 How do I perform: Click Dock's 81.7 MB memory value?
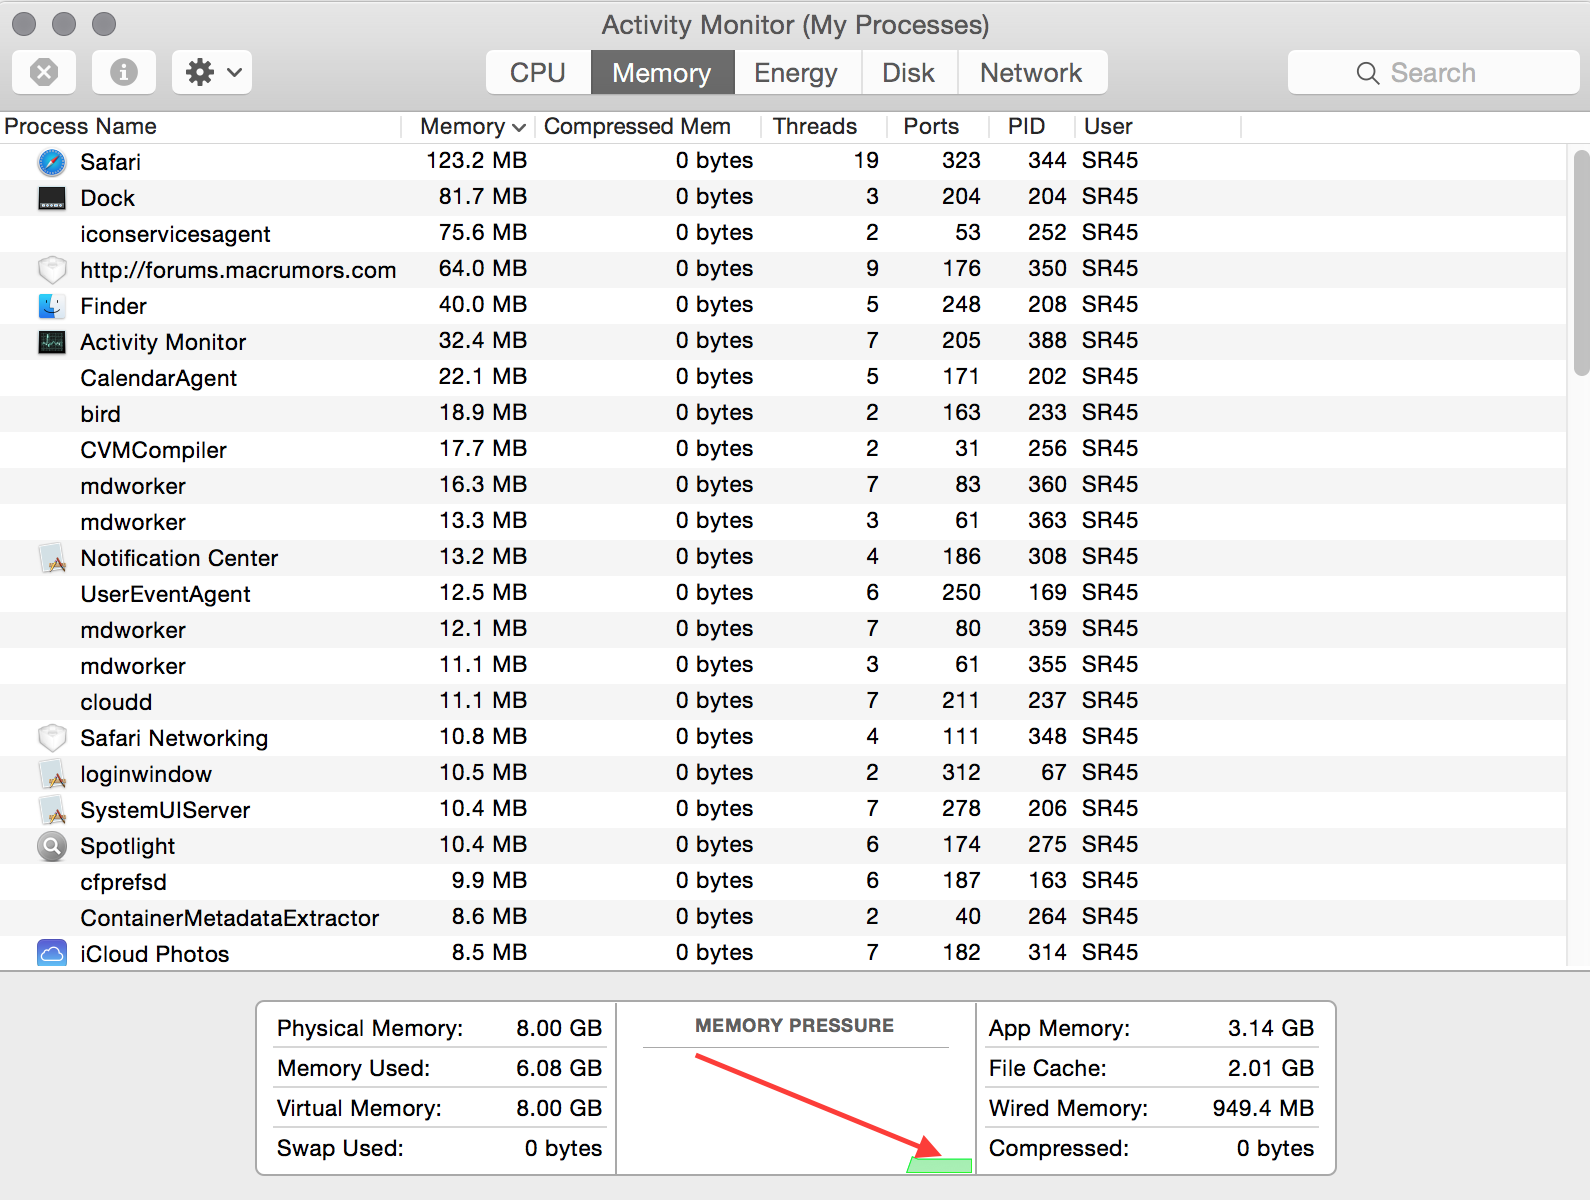483,197
